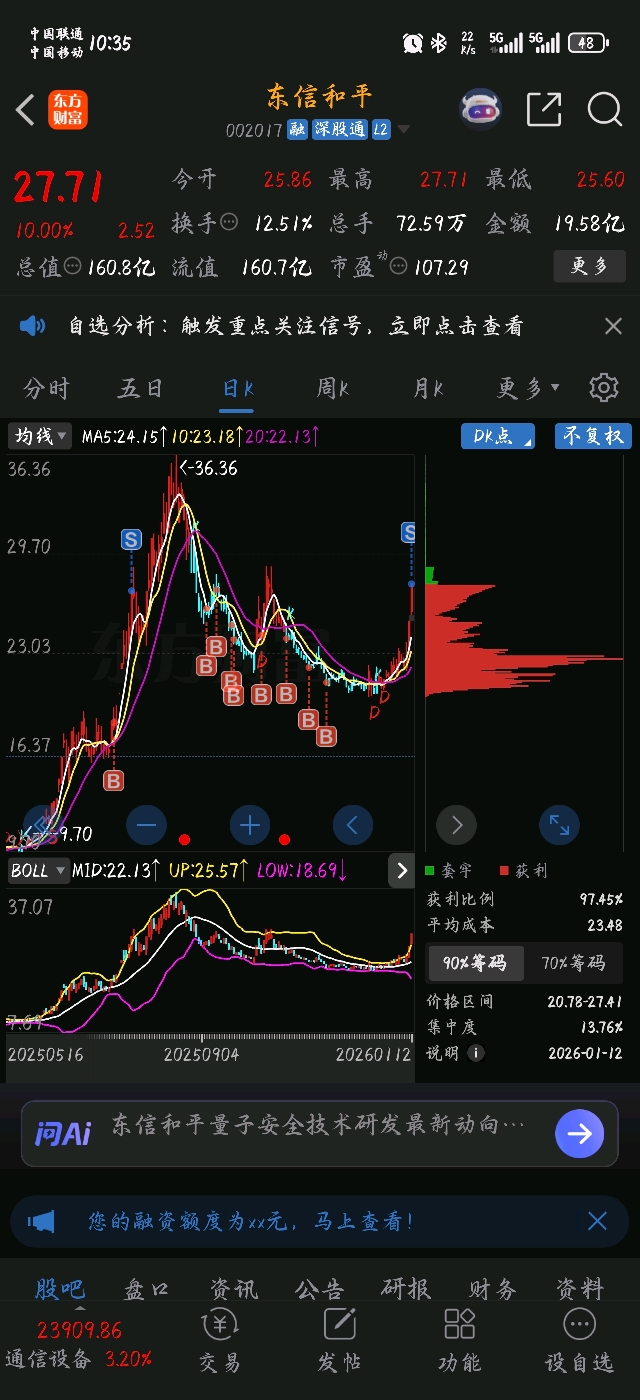Open the 东方财富 logo icon
The height and width of the screenshot is (1400, 640).
click(68, 109)
